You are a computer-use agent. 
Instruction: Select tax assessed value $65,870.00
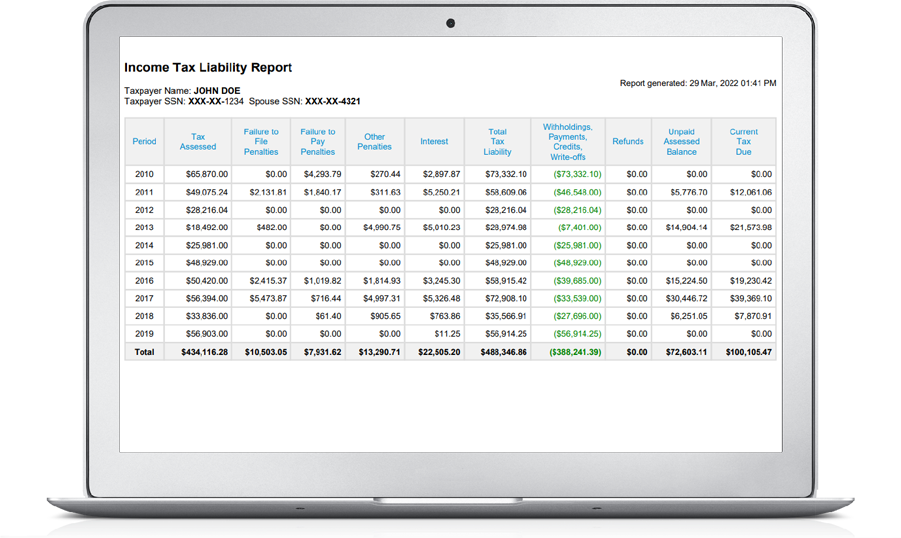point(207,174)
